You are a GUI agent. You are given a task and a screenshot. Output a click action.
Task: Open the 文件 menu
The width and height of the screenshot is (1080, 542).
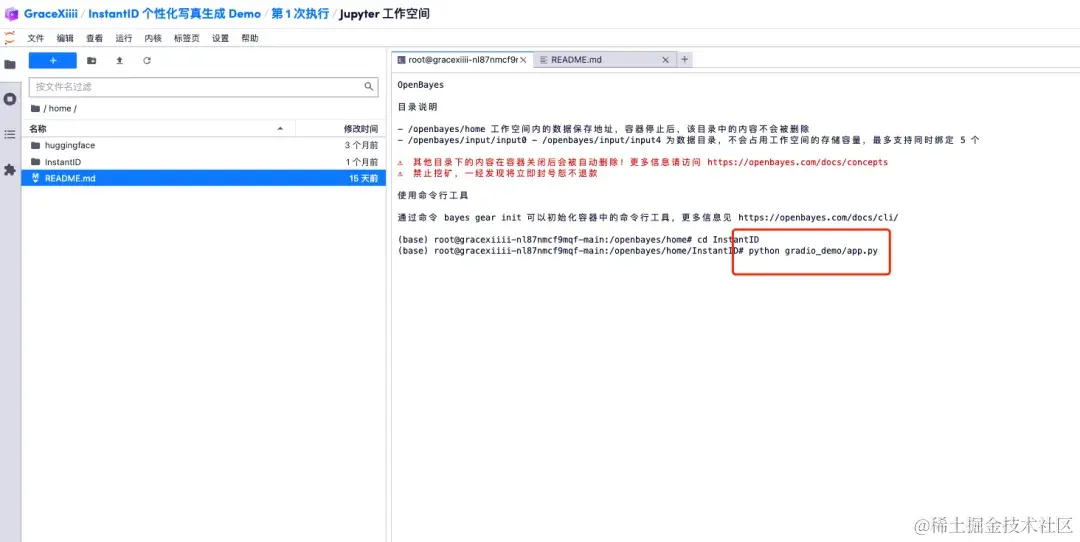[36, 39]
